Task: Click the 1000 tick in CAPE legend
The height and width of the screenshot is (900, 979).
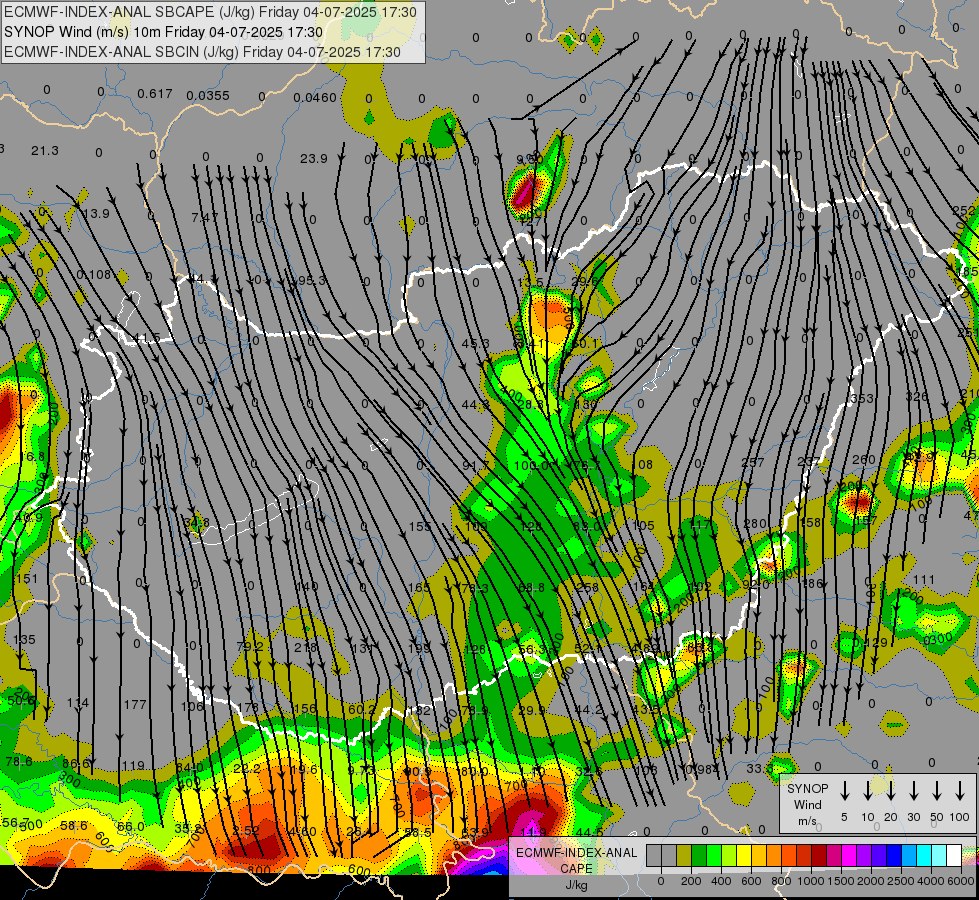Action: point(810,881)
